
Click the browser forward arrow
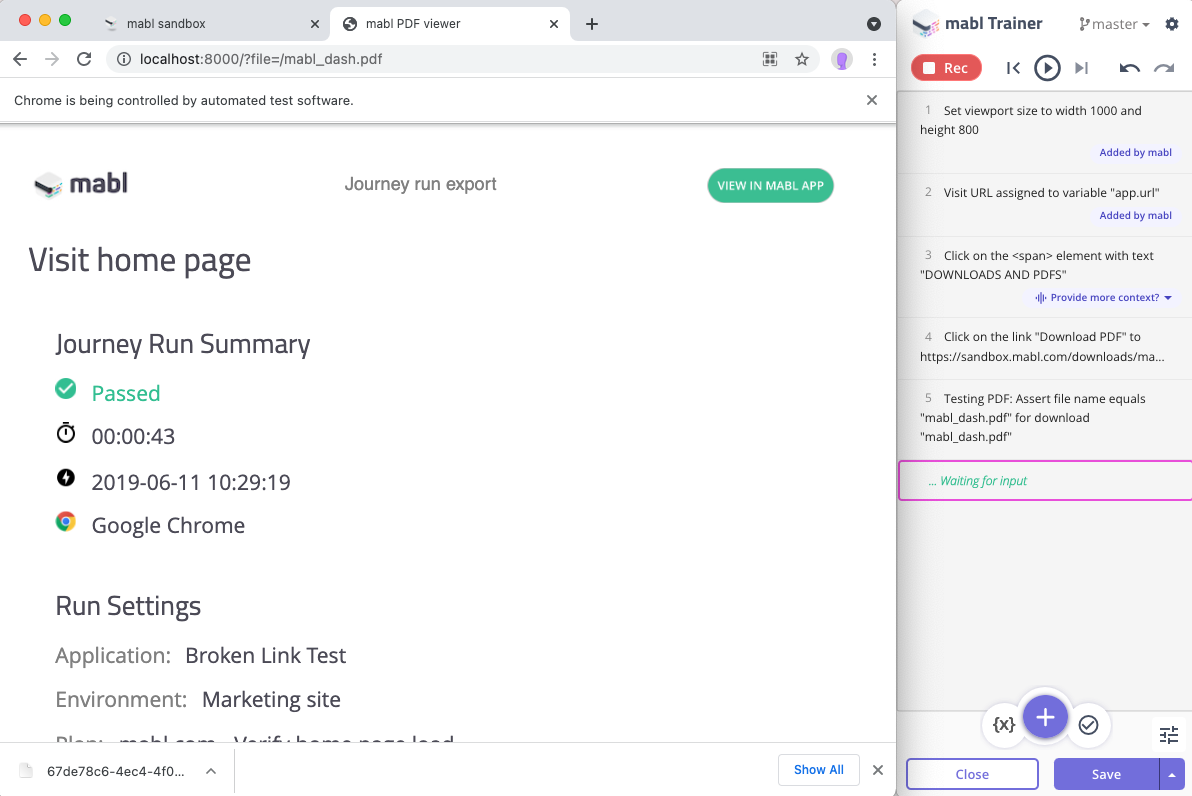pos(52,59)
